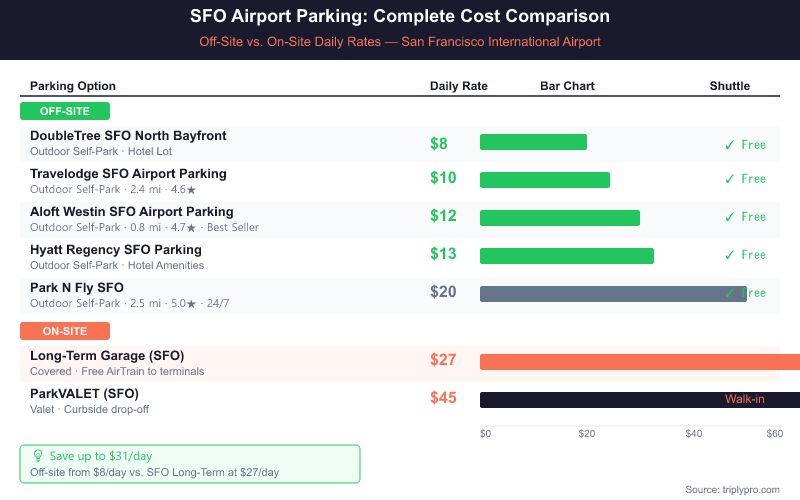Click the DoubleTree free shuttle checkmark
Image resolution: width=800 pixels, height=500 pixels.
[730, 145]
